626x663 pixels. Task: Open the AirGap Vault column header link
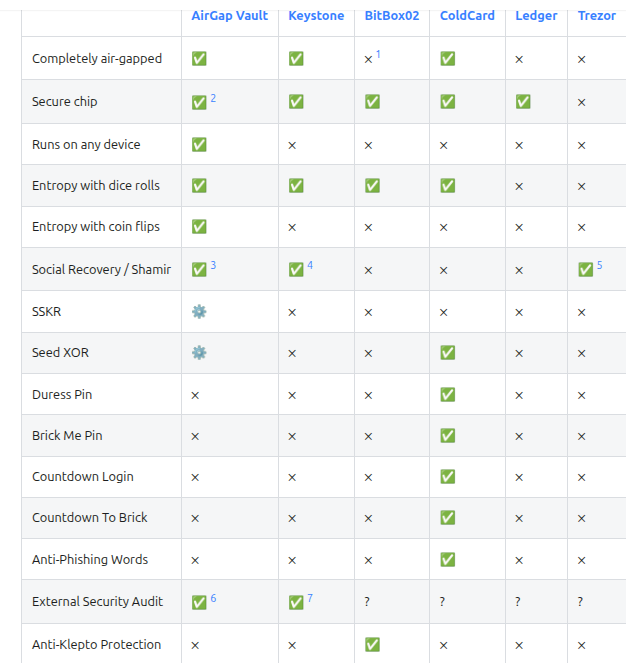click(229, 16)
